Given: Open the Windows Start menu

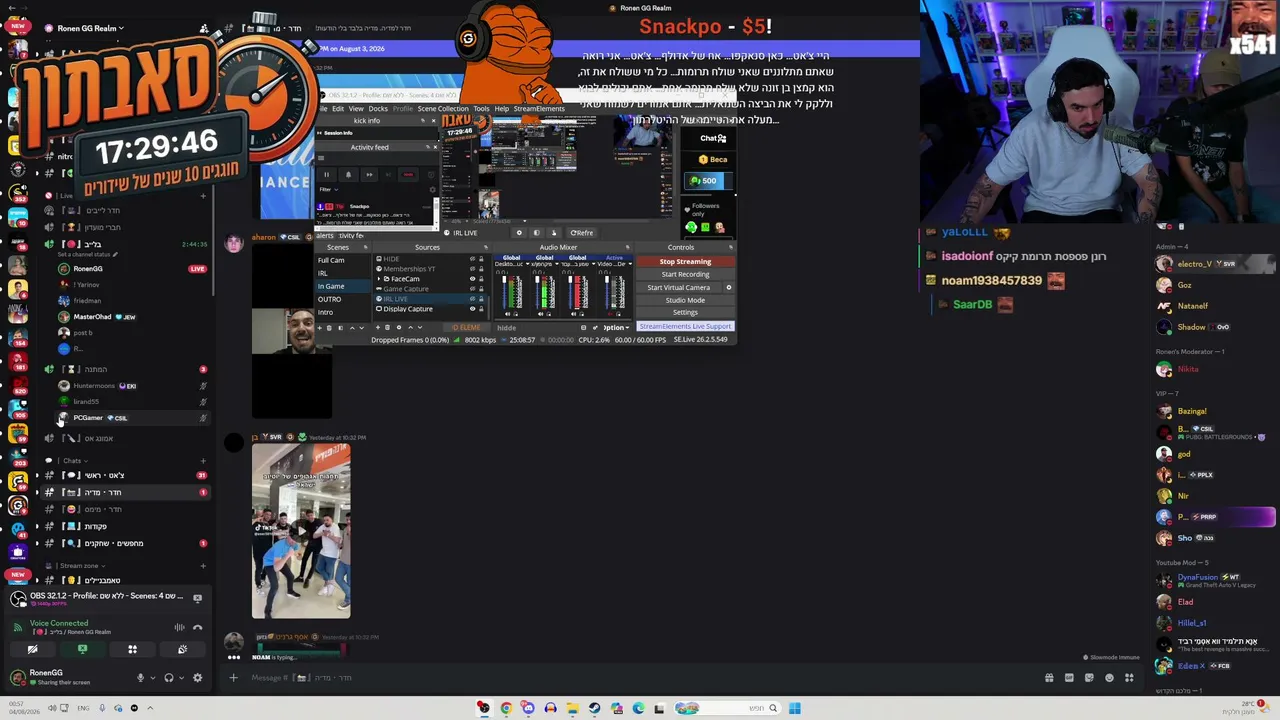Looking at the screenshot, I should [794, 708].
